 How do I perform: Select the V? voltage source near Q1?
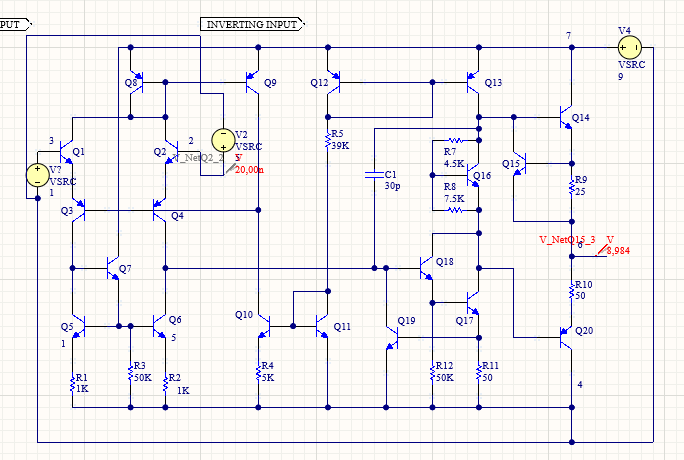(38, 175)
